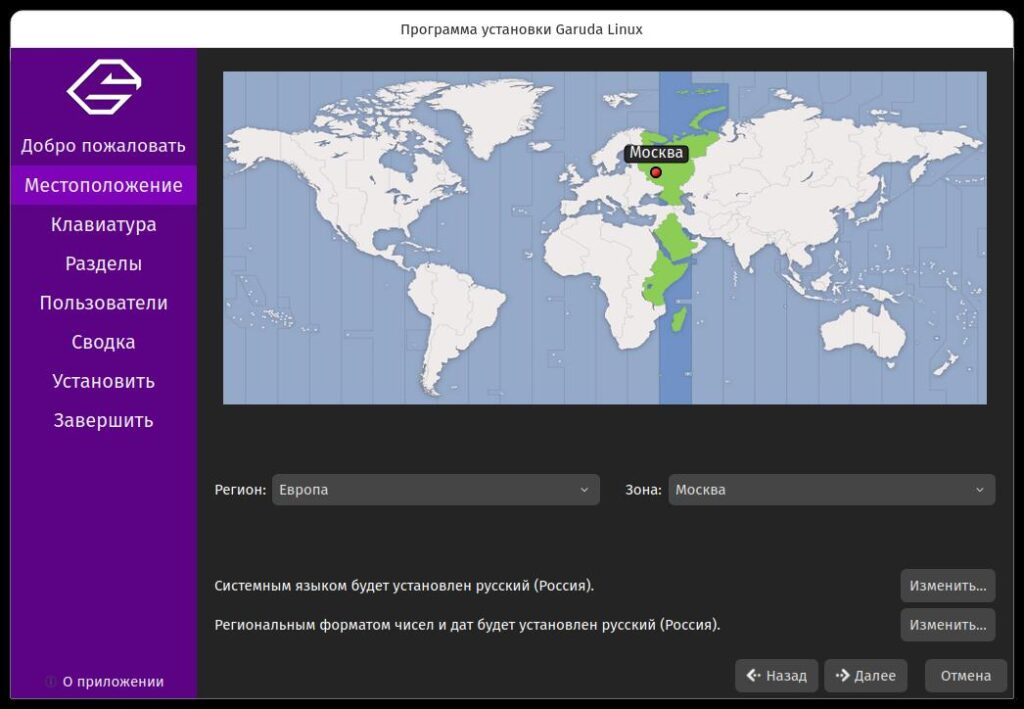Go to the «Завершить» step

pos(103,420)
